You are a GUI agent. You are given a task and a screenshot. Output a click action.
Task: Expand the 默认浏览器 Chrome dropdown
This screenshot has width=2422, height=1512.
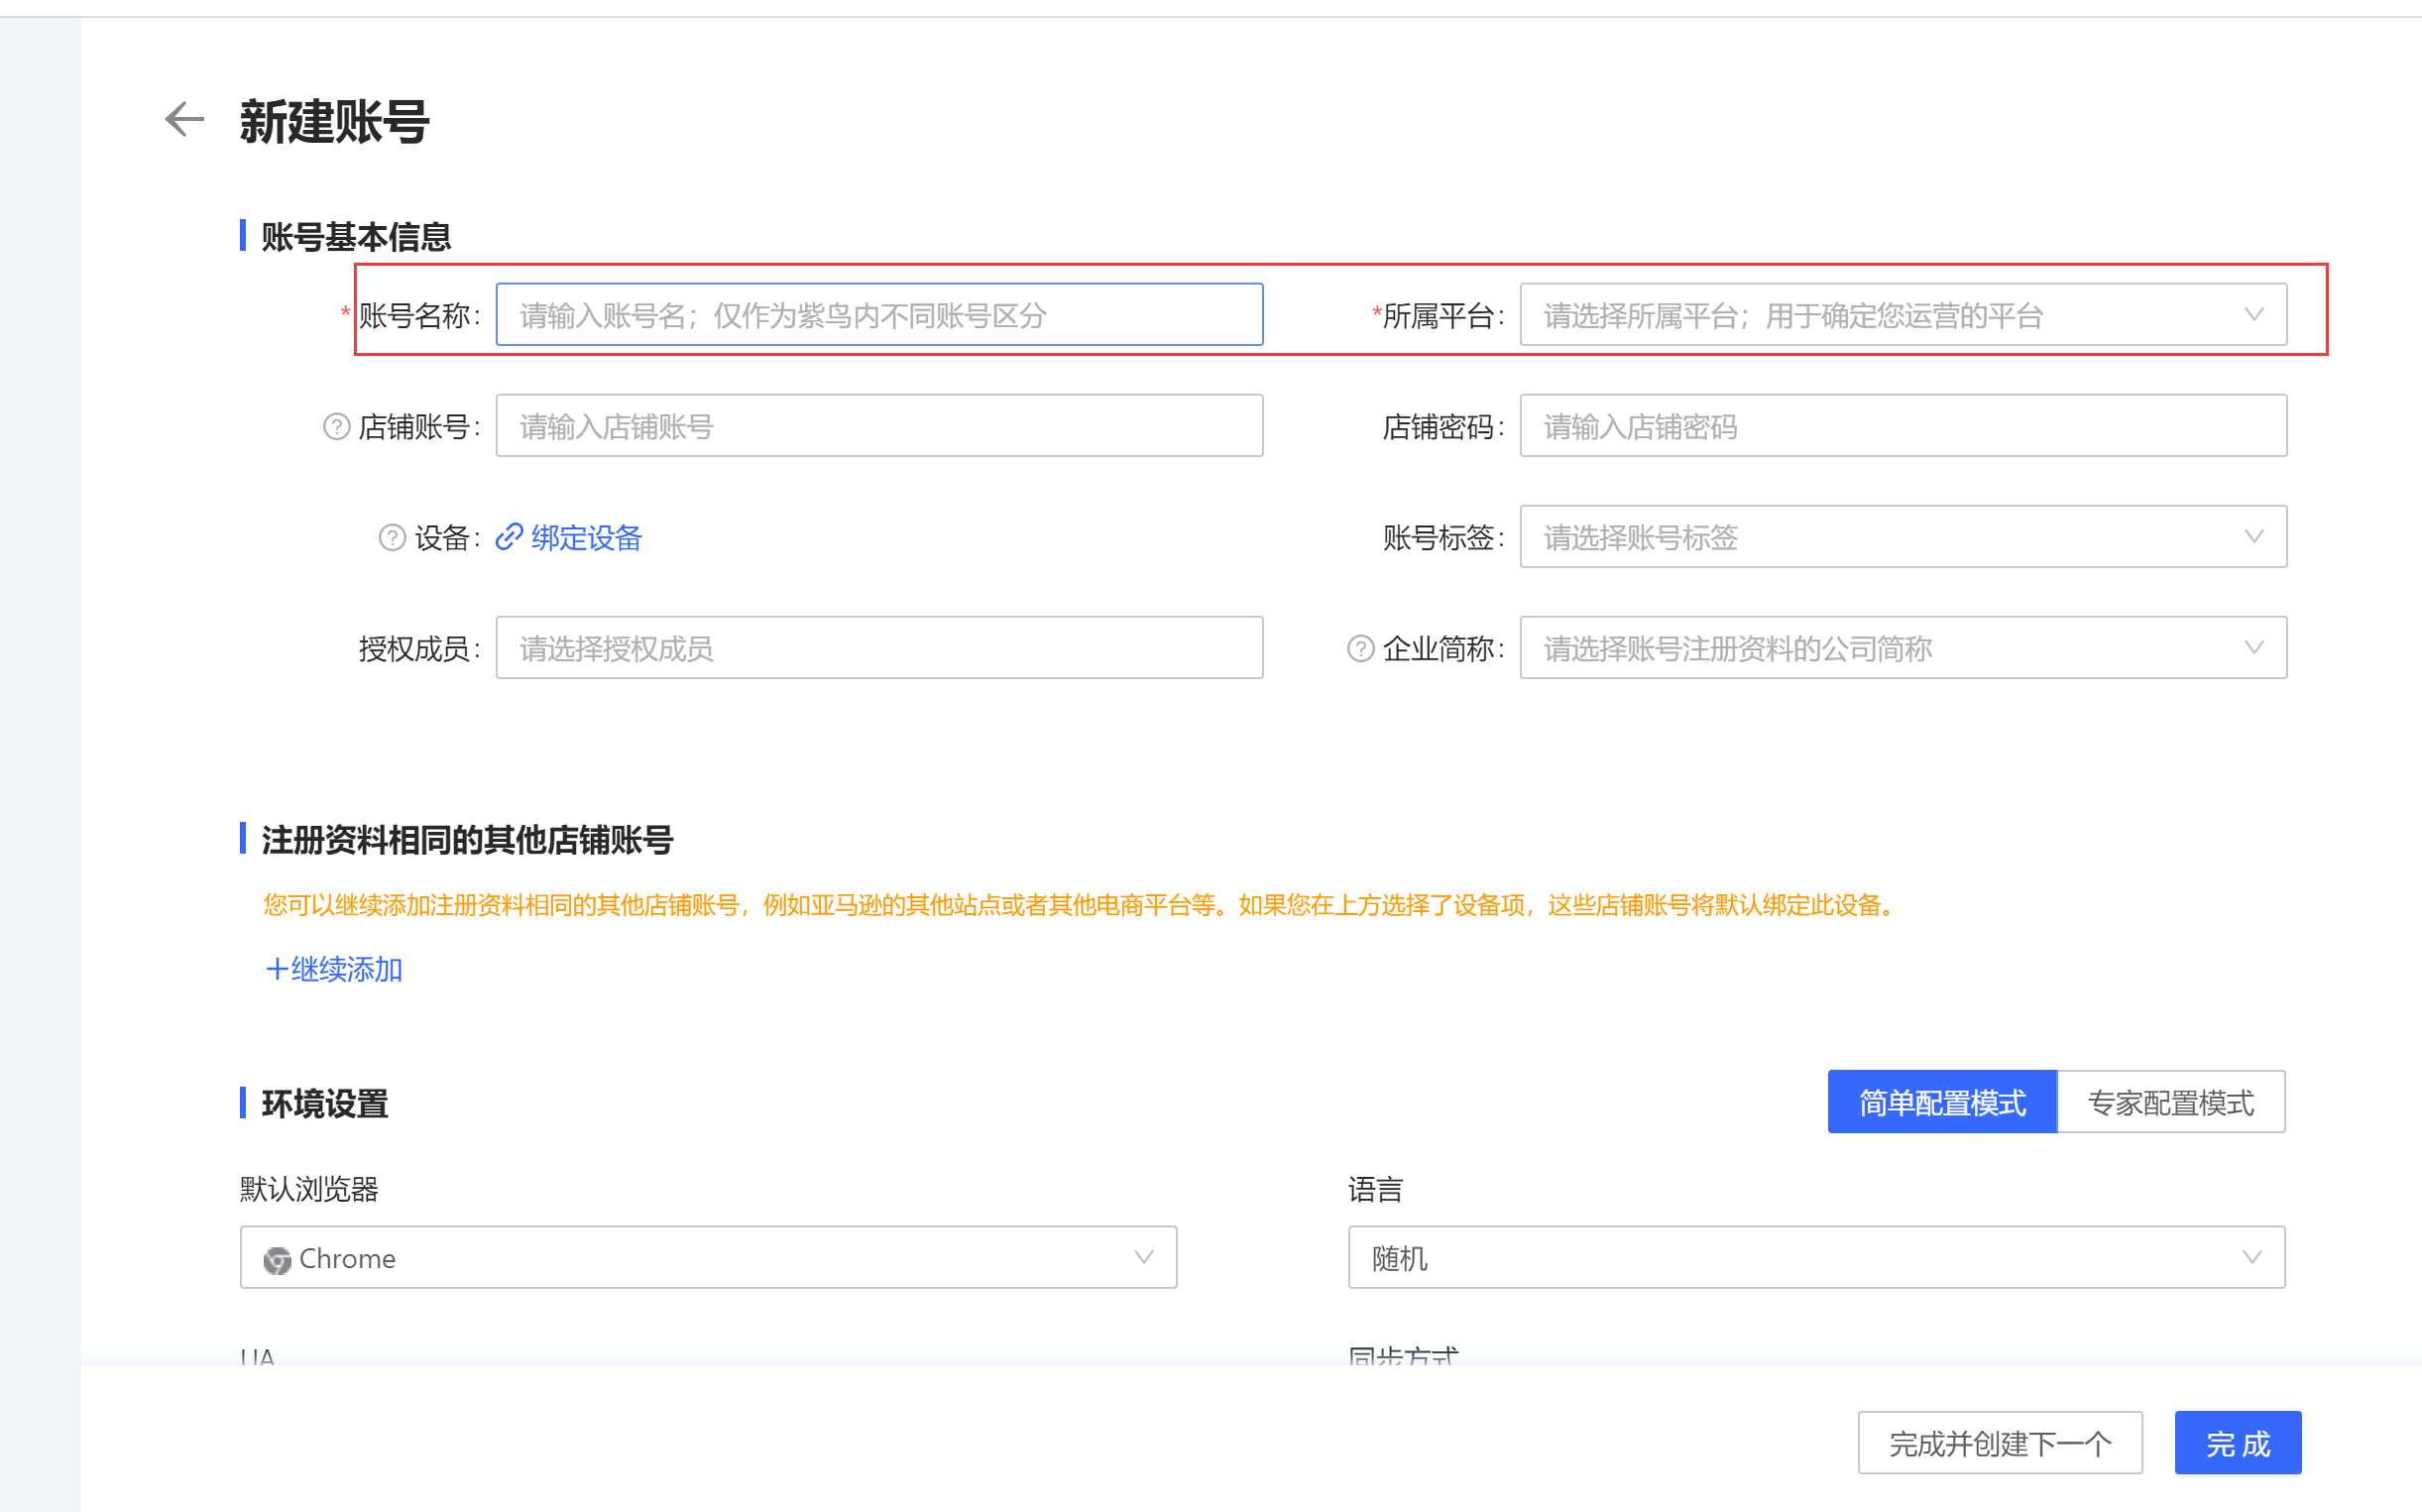pos(707,1258)
